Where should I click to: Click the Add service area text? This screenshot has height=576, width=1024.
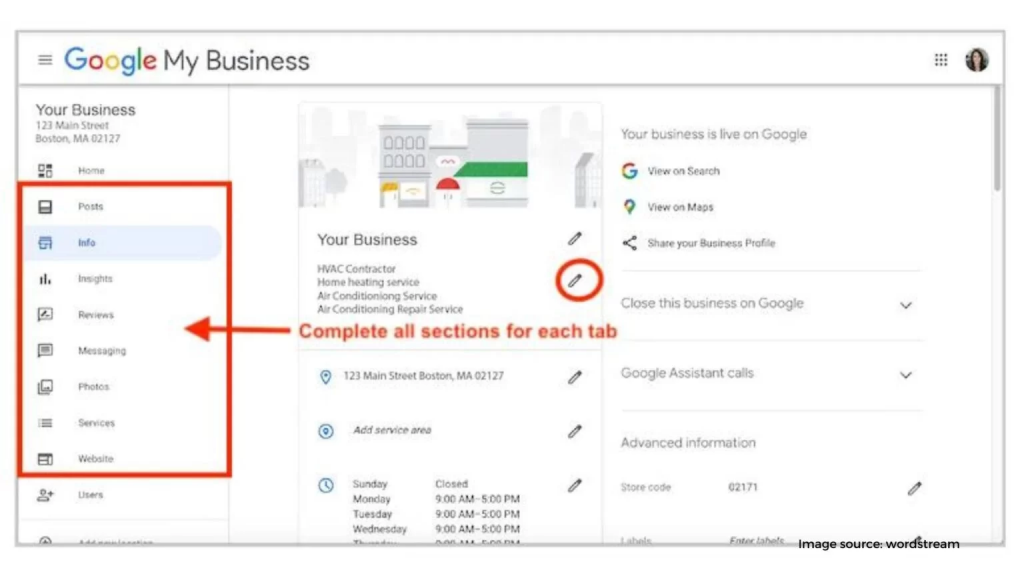(392, 430)
